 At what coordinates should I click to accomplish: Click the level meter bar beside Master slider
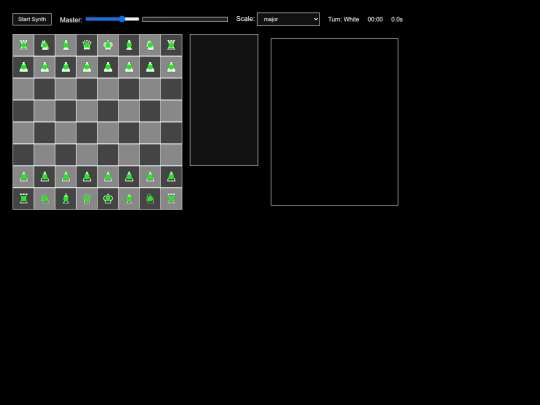[x=185, y=19]
